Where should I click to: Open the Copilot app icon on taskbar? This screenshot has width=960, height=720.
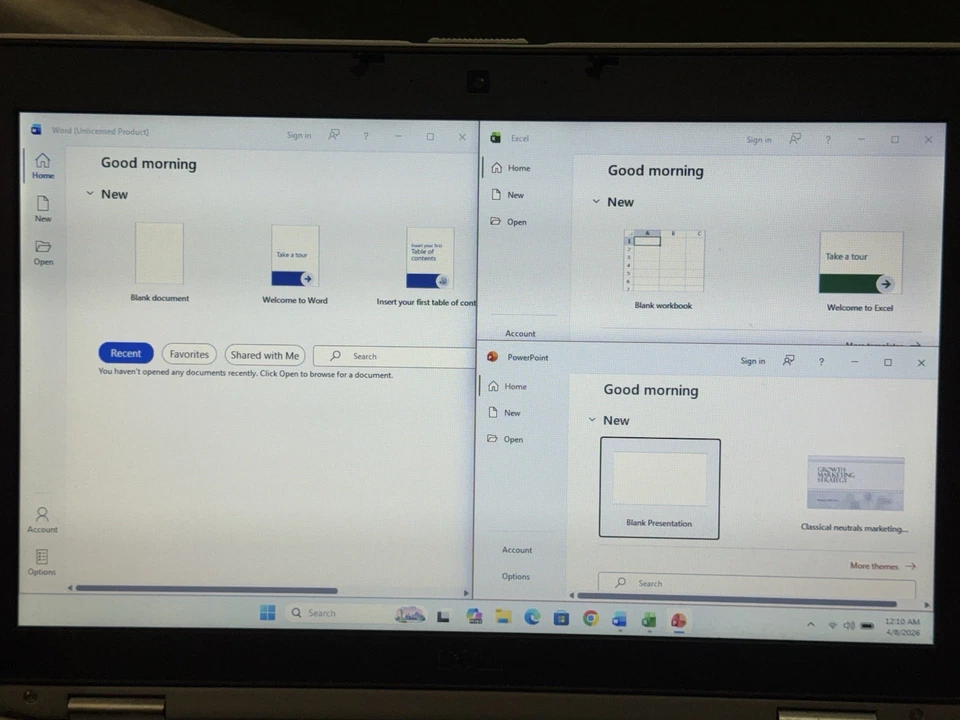[474, 616]
